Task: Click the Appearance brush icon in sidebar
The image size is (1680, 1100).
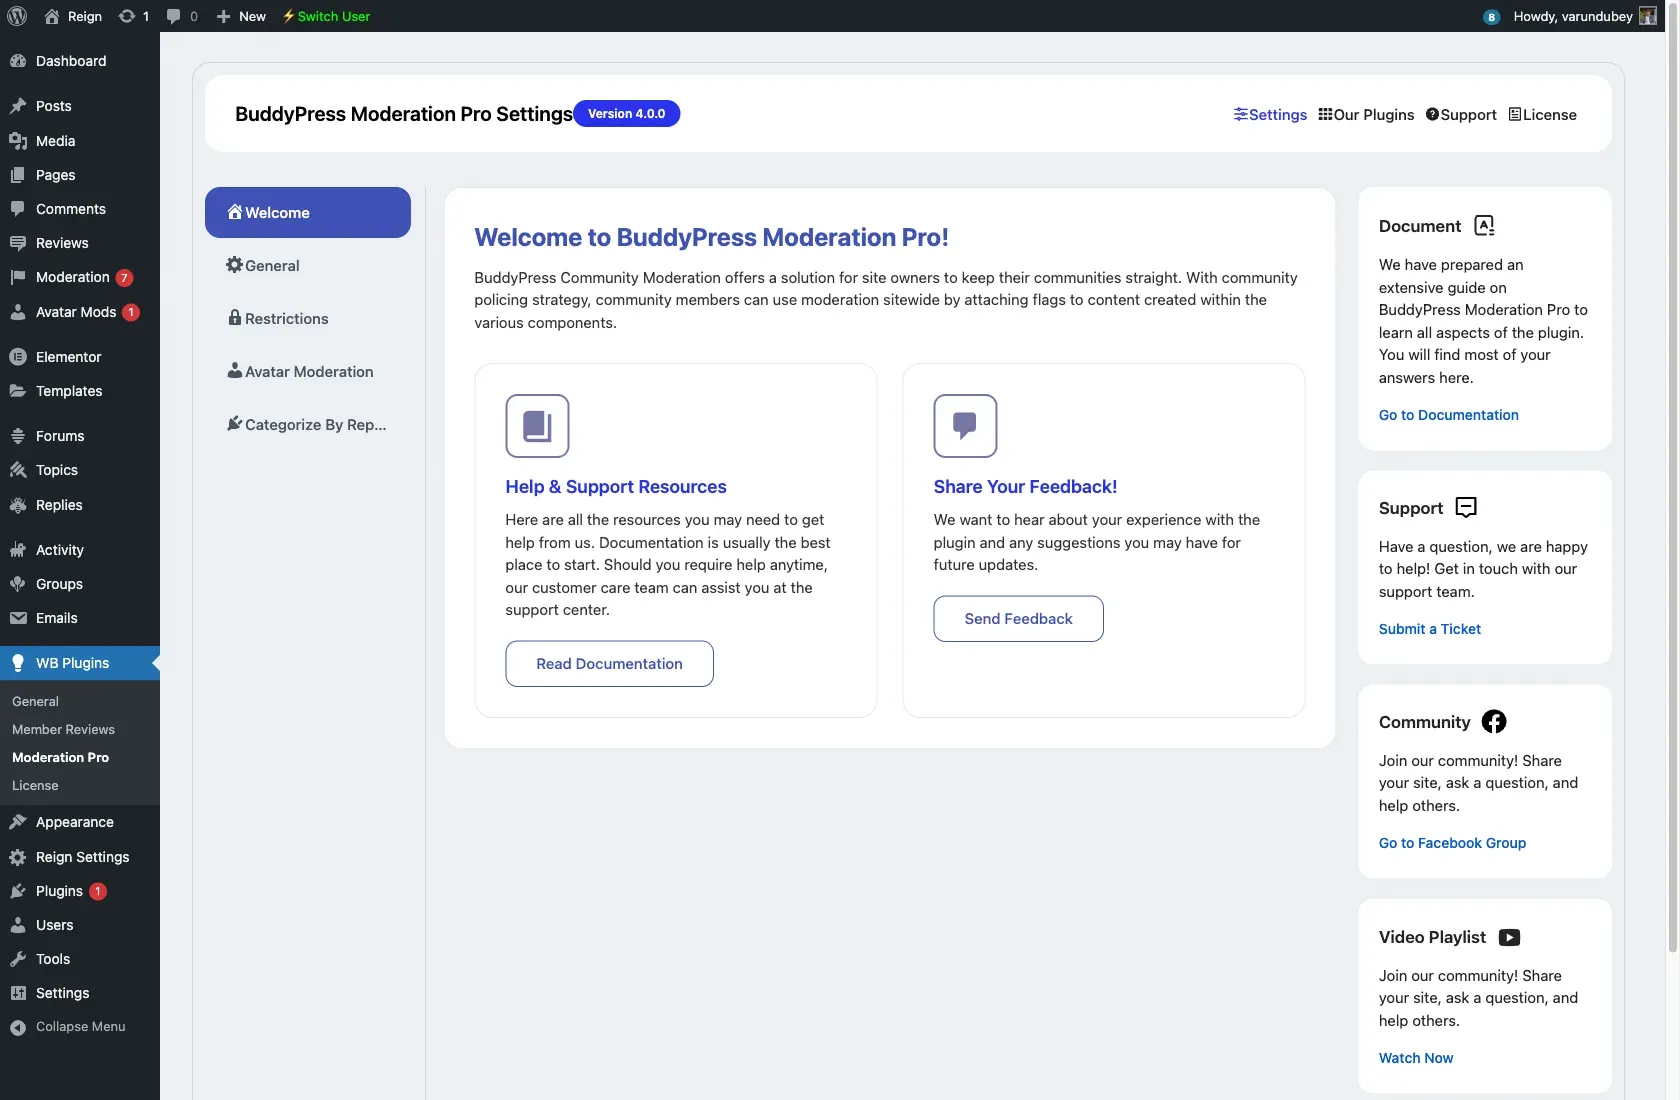Action: point(18,822)
